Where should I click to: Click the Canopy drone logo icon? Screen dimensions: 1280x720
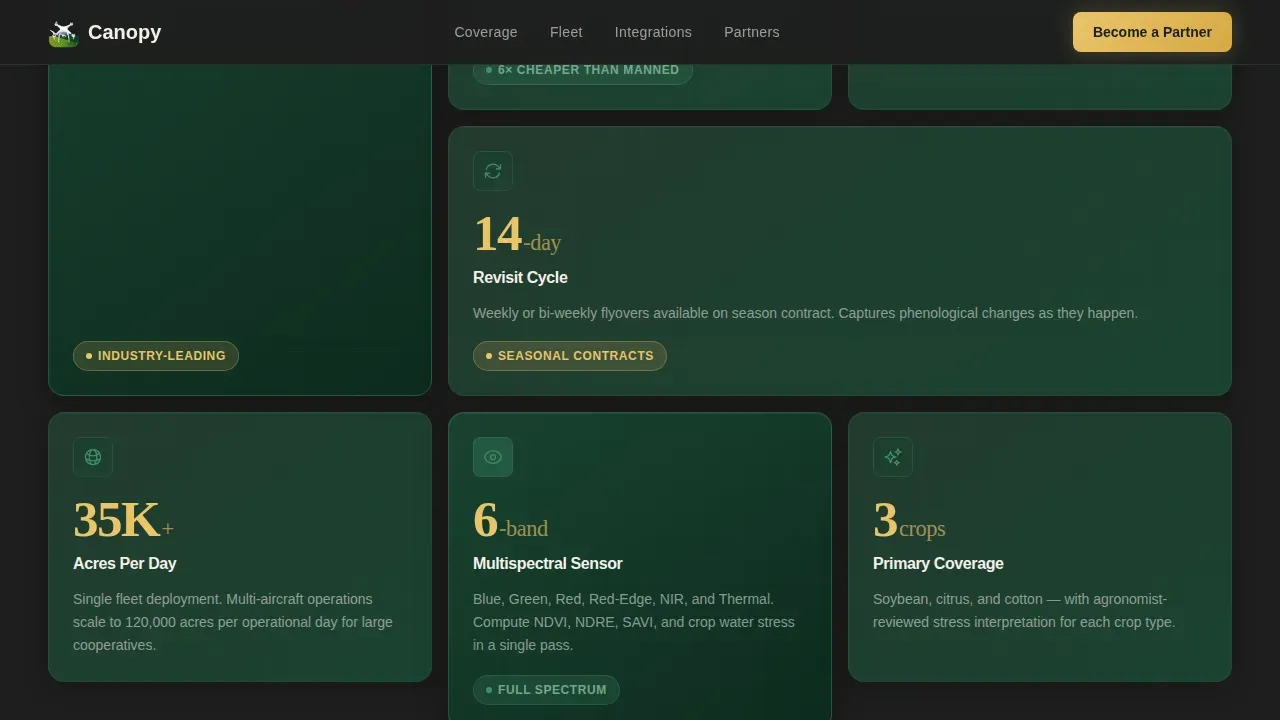tap(63, 32)
